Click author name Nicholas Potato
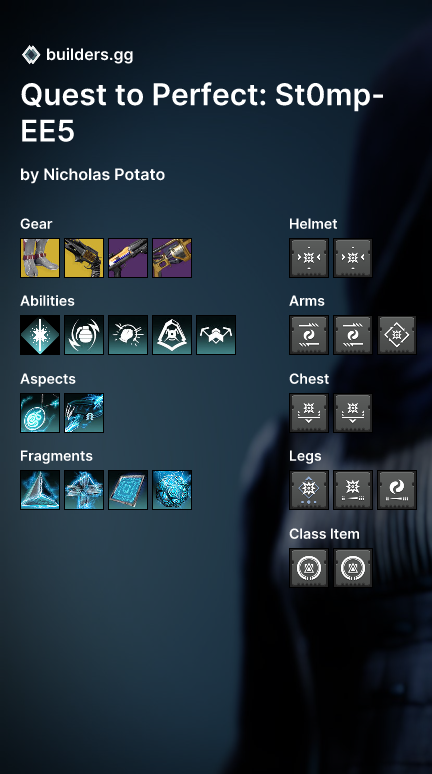Screen dimensions: 432x774 [104, 175]
